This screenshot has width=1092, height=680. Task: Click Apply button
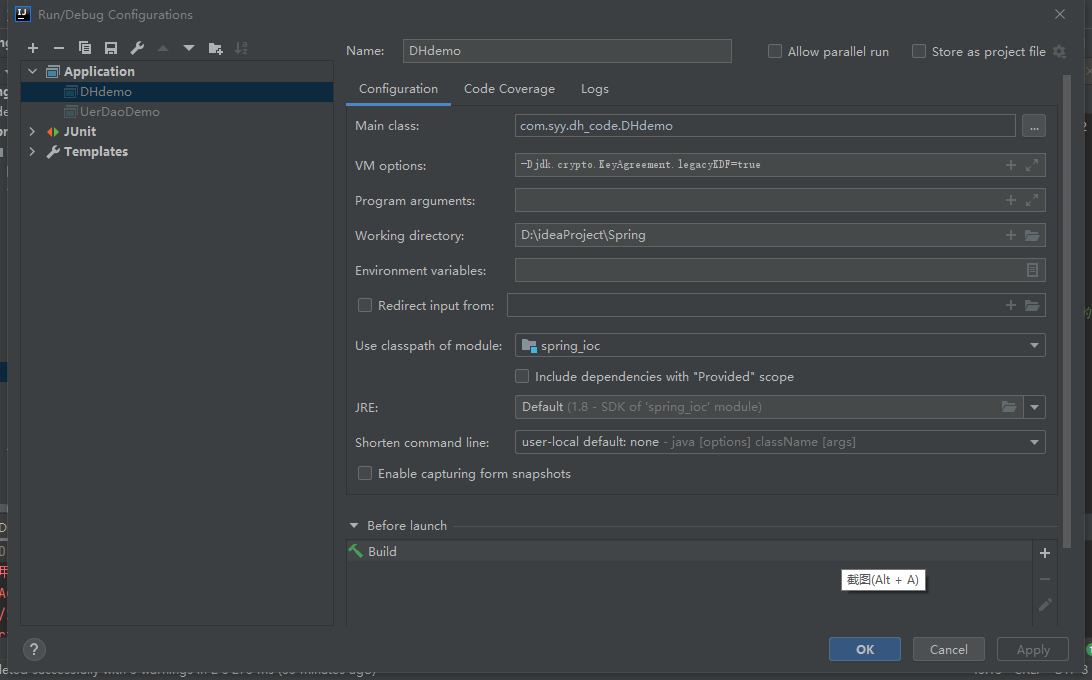tap(1033, 649)
